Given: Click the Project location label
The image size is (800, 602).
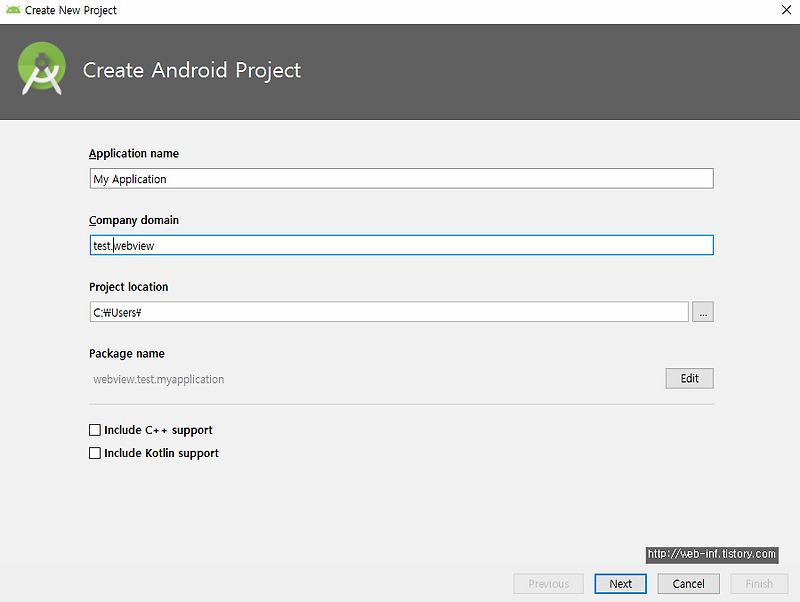Looking at the screenshot, I should (x=129, y=287).
